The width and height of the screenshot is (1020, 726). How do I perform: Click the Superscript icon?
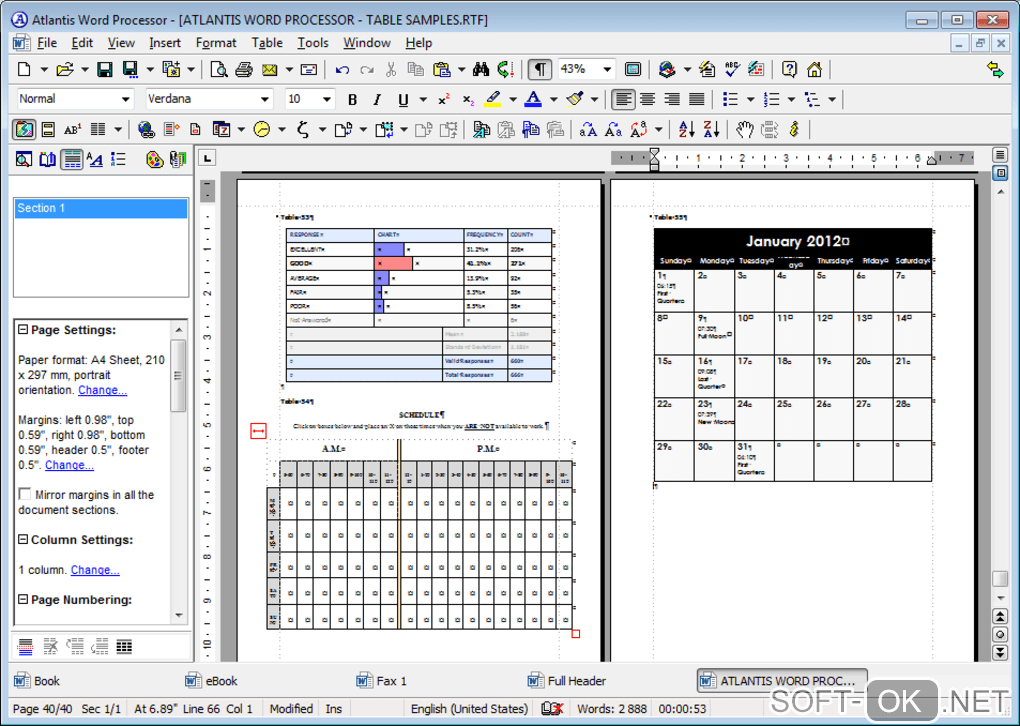(x=444, y=100)
